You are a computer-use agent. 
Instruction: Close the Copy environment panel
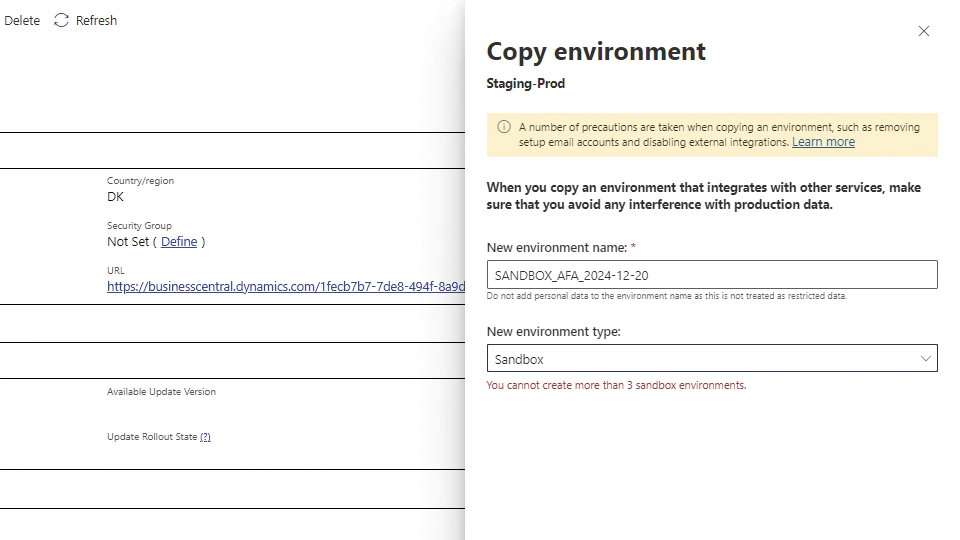923,31
